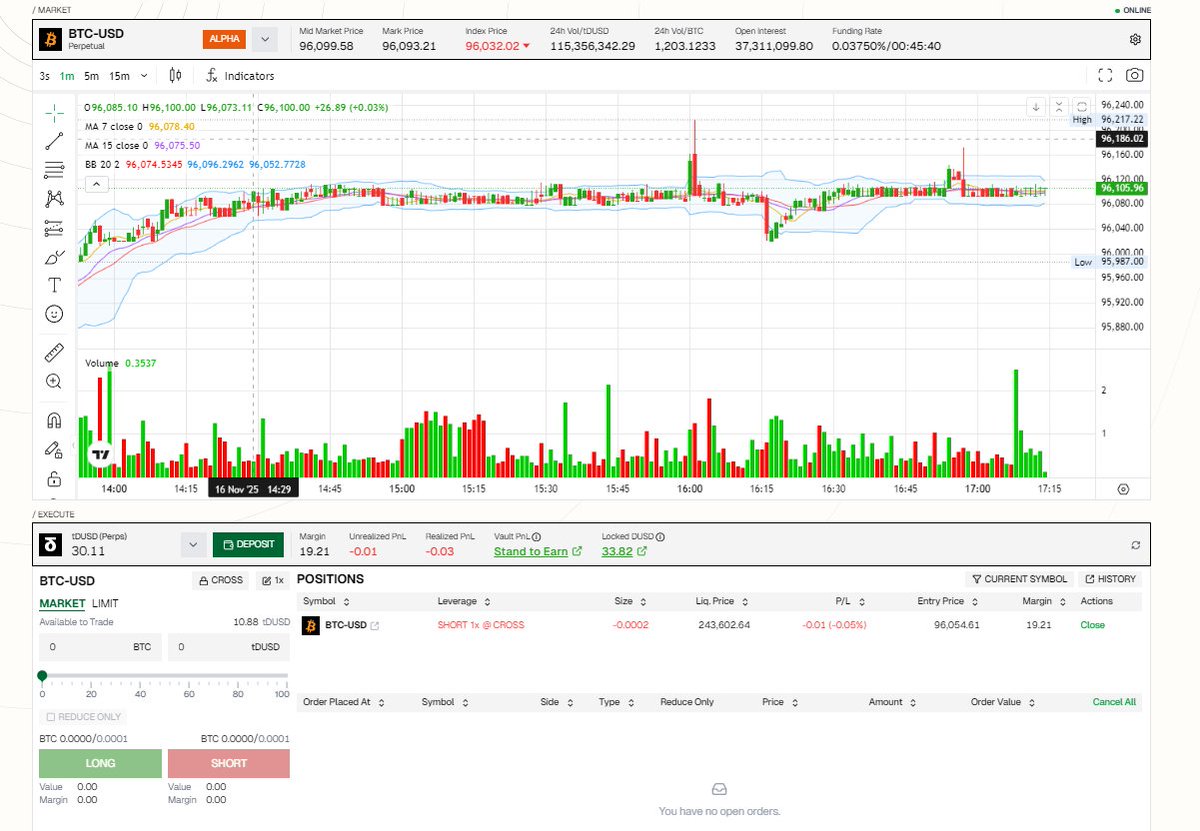Select the trend line drawing tool
The height and width of the screenshot is (831, 1200).
tap(54, 141)
